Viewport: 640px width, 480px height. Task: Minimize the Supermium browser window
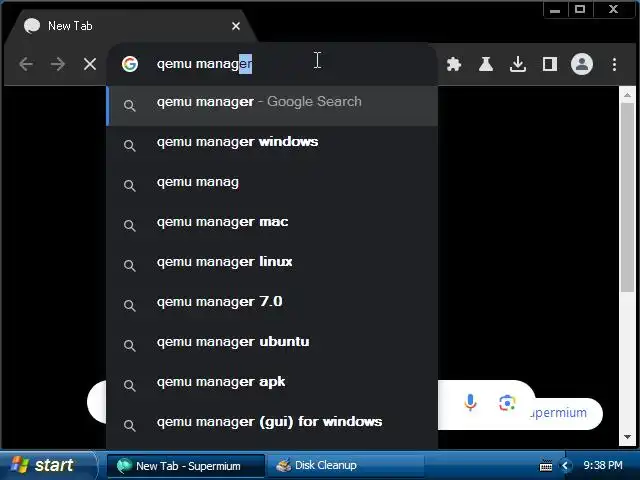[x=555, y=9]
